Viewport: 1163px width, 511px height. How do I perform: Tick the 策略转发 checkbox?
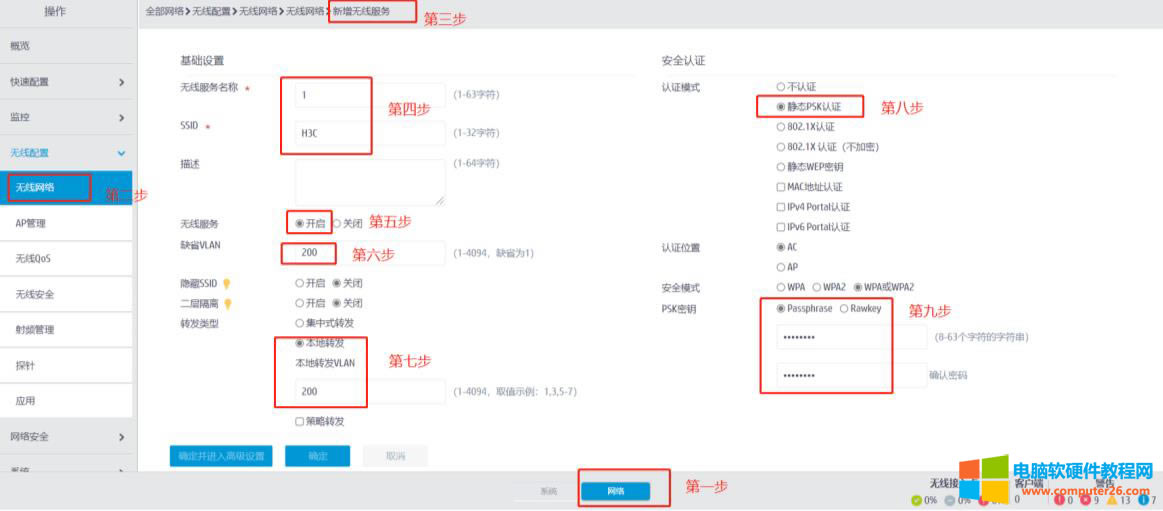pos(300,421)
